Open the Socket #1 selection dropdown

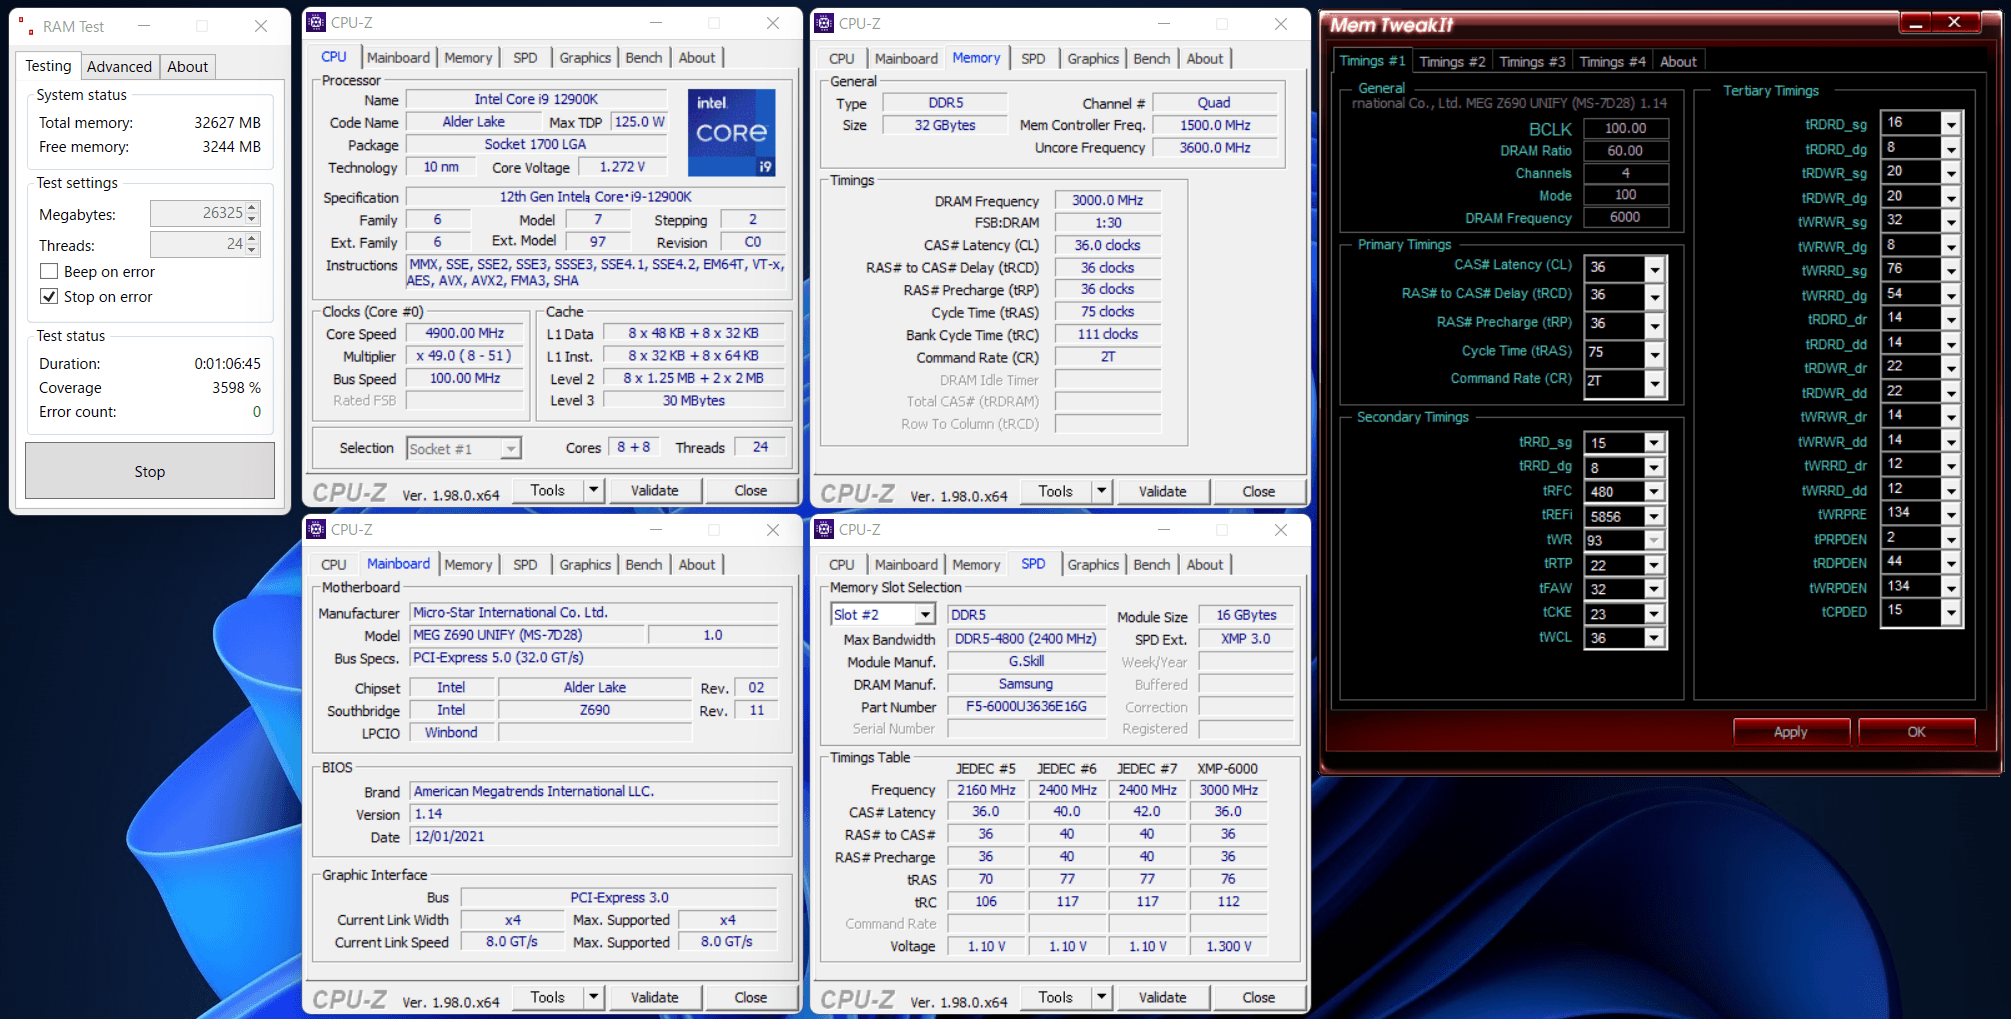coord(511,449)
